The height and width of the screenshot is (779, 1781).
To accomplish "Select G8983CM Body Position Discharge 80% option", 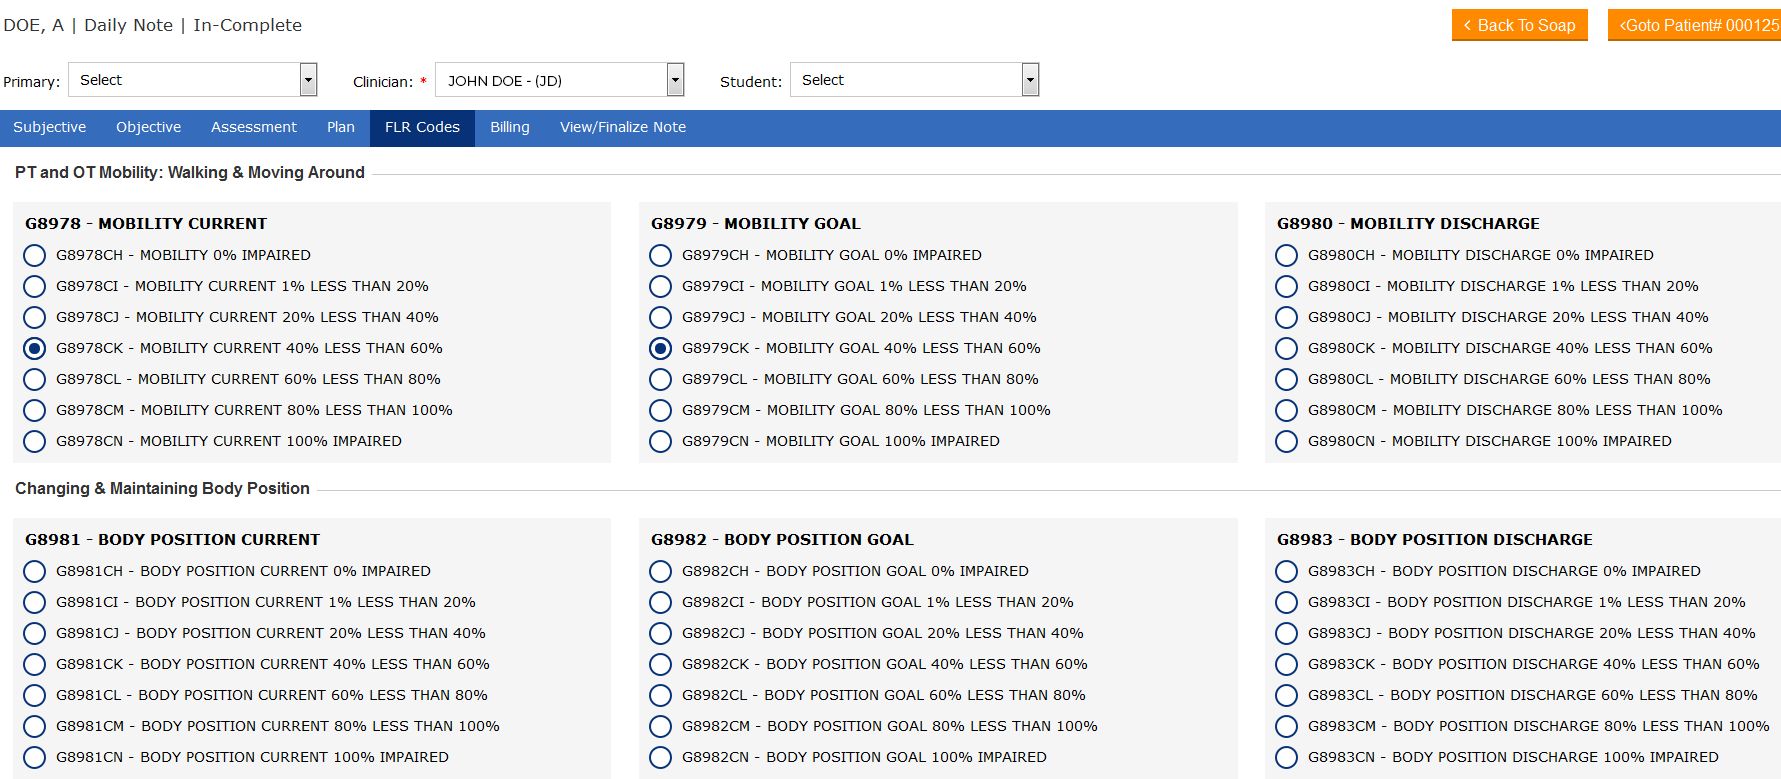I will 1286,727.
